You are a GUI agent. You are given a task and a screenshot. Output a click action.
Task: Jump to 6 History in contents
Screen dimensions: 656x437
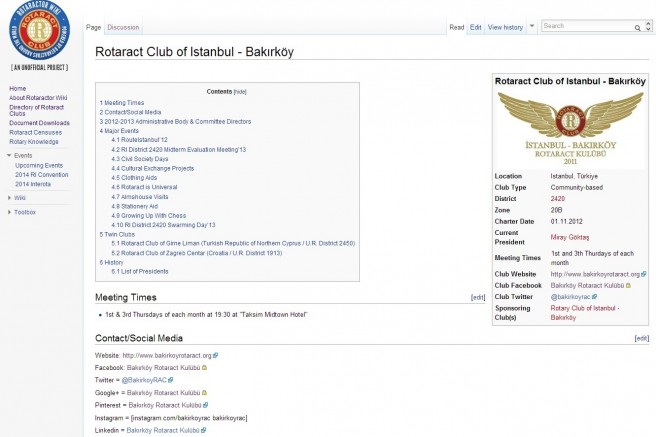point(111,263)
